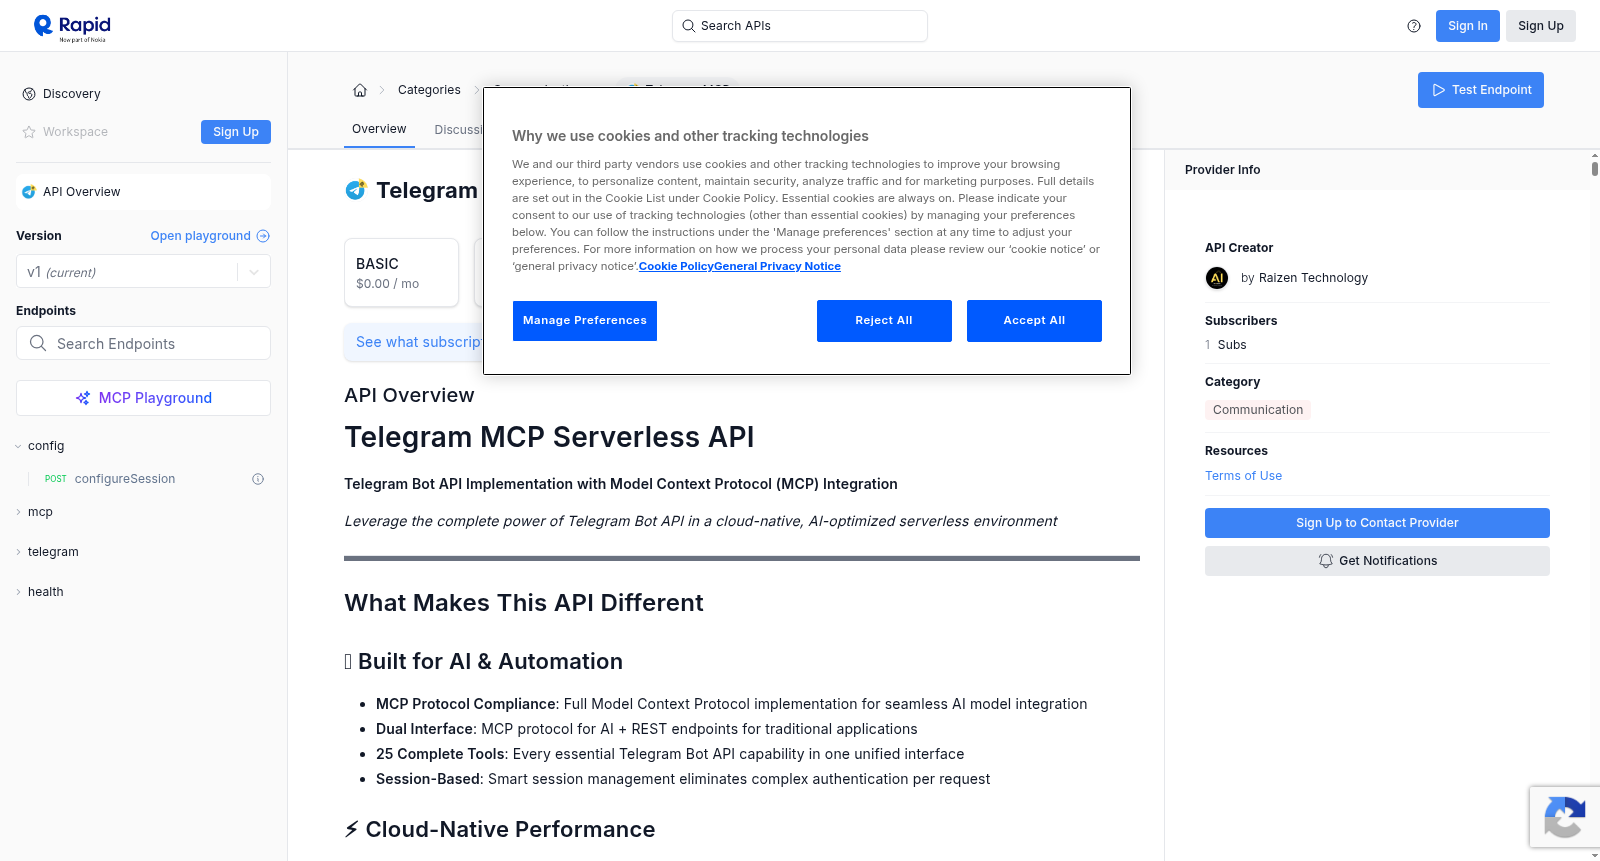Image resolution: width=1600 pixels, height=861 pixels.
Task: Collapse the config endpoint group
Action: click(18, 446)
